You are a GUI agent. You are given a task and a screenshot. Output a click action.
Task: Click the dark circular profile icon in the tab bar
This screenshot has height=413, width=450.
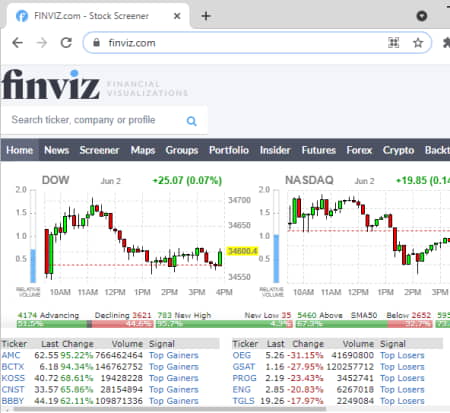coord(422,16)
